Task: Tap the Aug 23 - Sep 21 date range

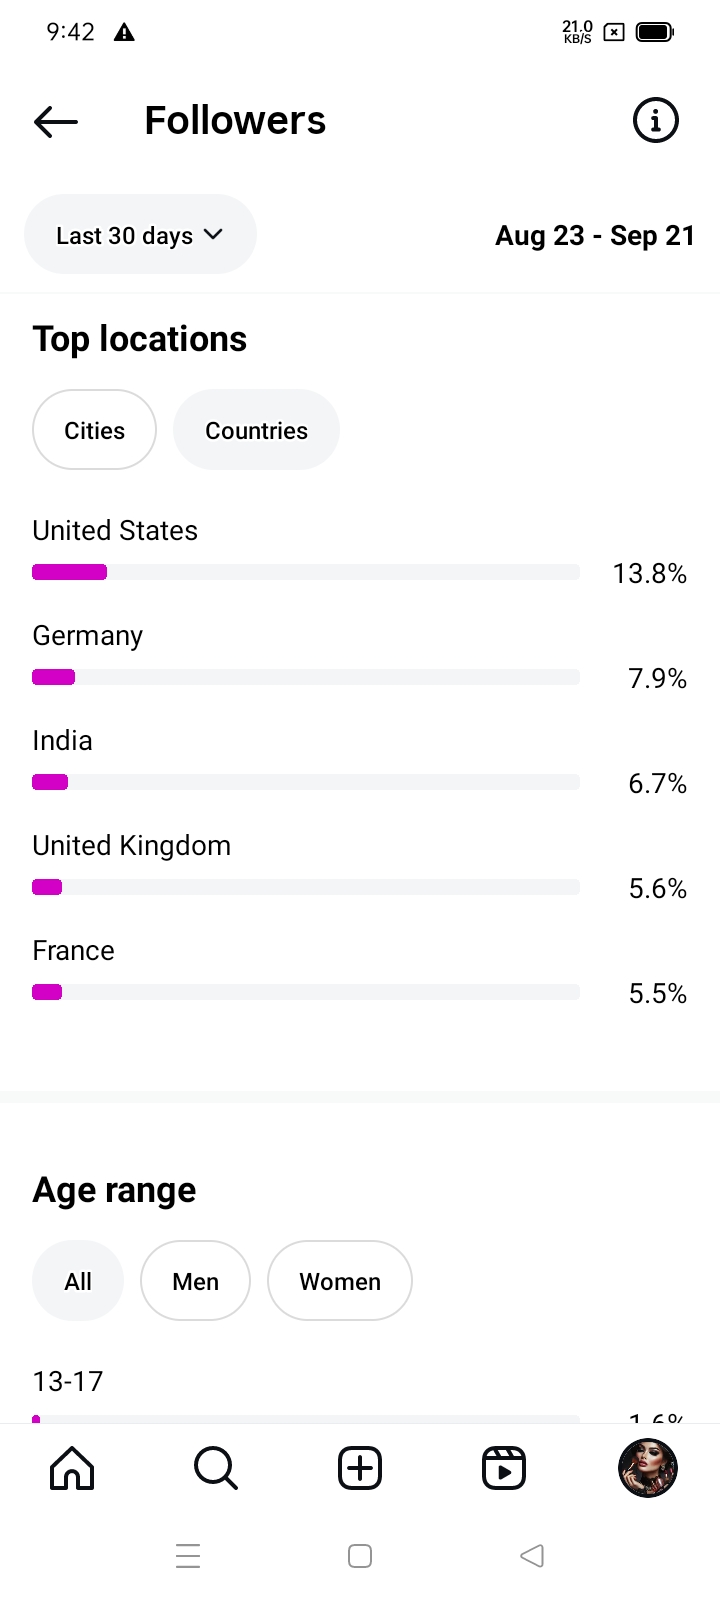Action: click(x=595, y=236)
